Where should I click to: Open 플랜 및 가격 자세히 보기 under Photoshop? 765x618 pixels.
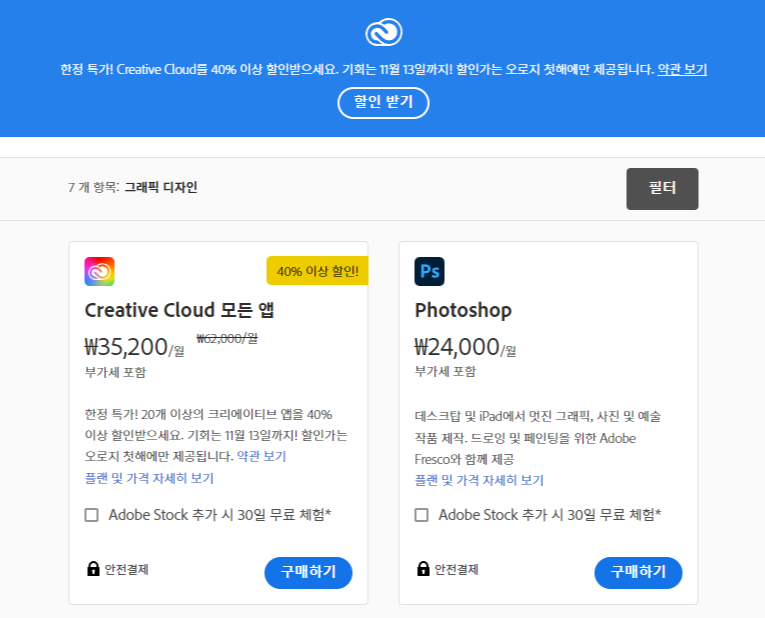[x=479, y=480]
